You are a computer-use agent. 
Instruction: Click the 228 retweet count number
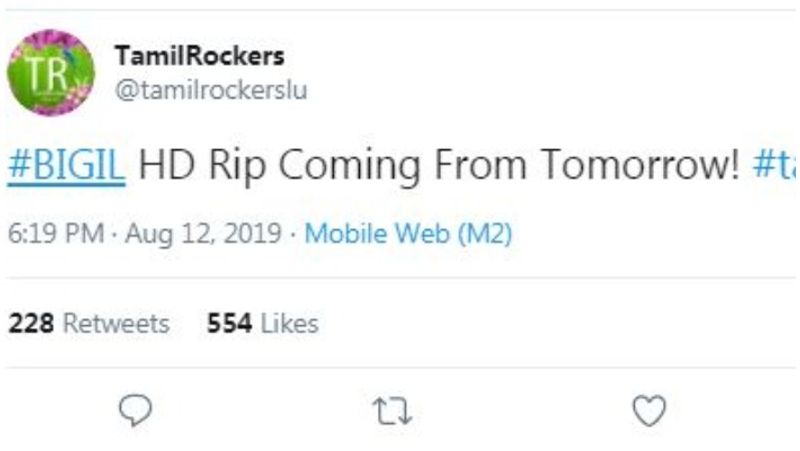(x=30, y=324)
